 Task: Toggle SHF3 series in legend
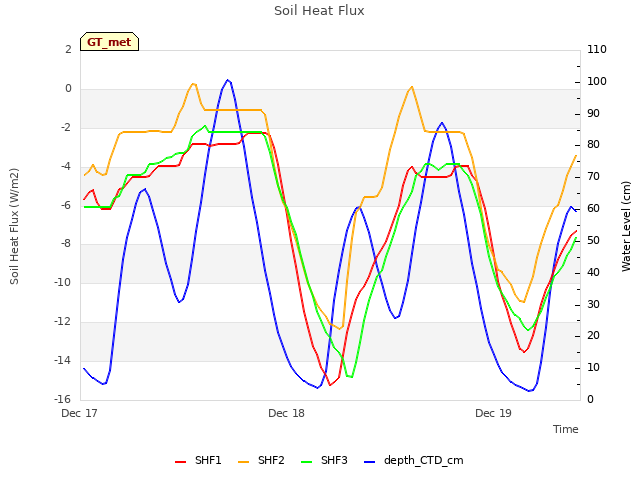click(324, 460)
